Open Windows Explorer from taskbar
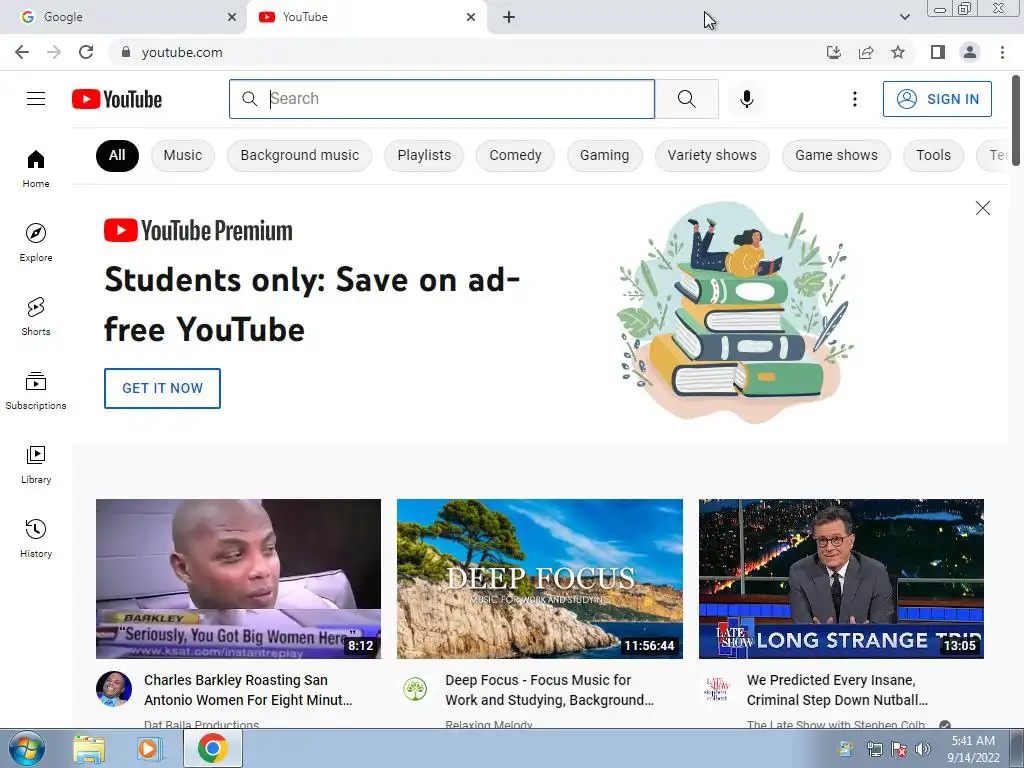 tap(89, 749)
